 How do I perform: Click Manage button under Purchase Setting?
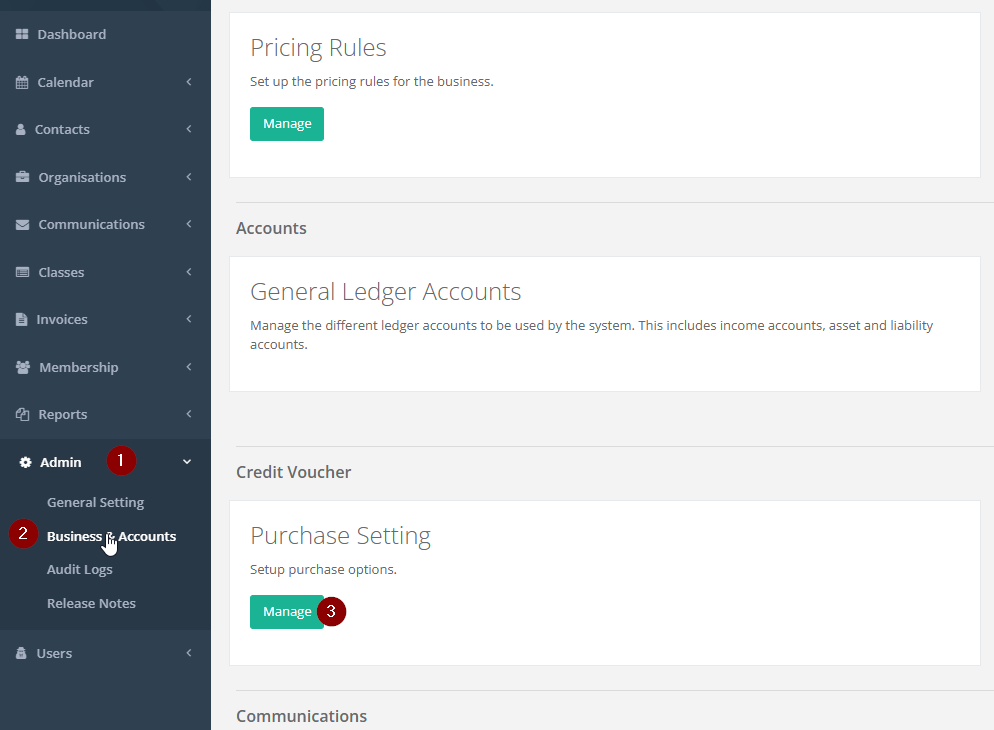tap(287, 612)
